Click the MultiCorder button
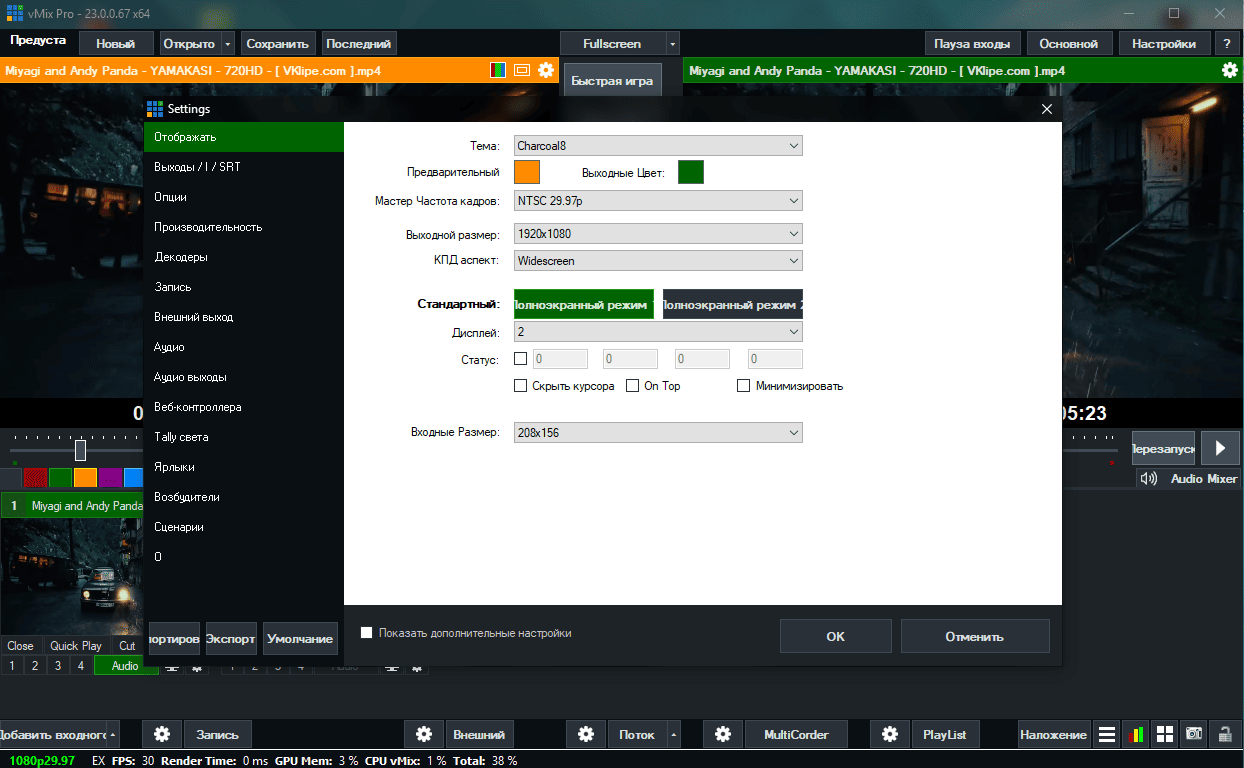Viewport: 1244px width, 768px height. [x=796, y=734]
